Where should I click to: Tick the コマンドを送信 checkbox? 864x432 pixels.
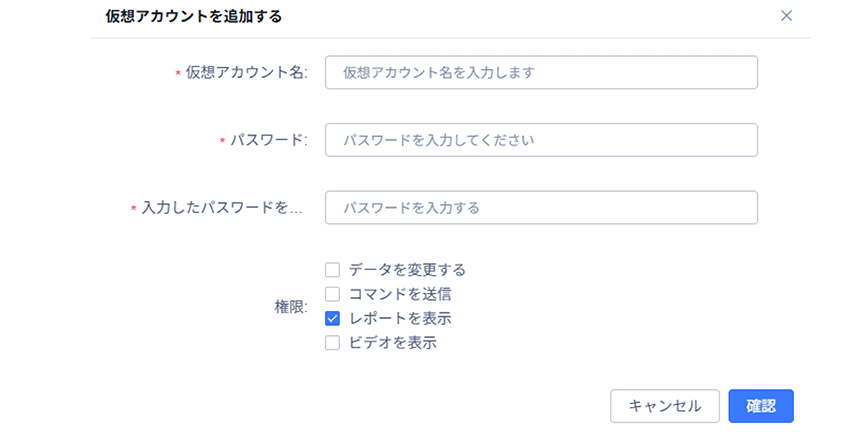tap(333, 294)
